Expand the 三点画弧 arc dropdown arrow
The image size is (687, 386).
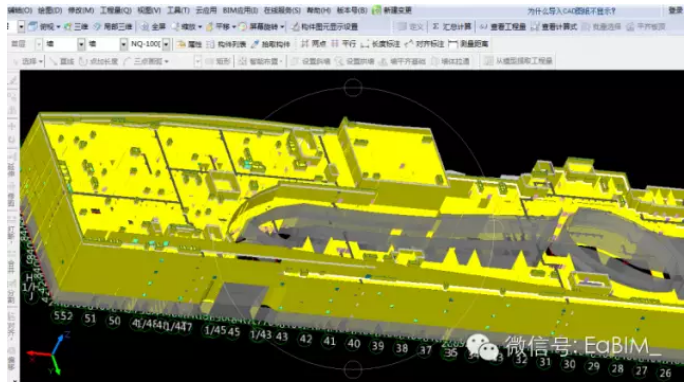pos(166,62)
